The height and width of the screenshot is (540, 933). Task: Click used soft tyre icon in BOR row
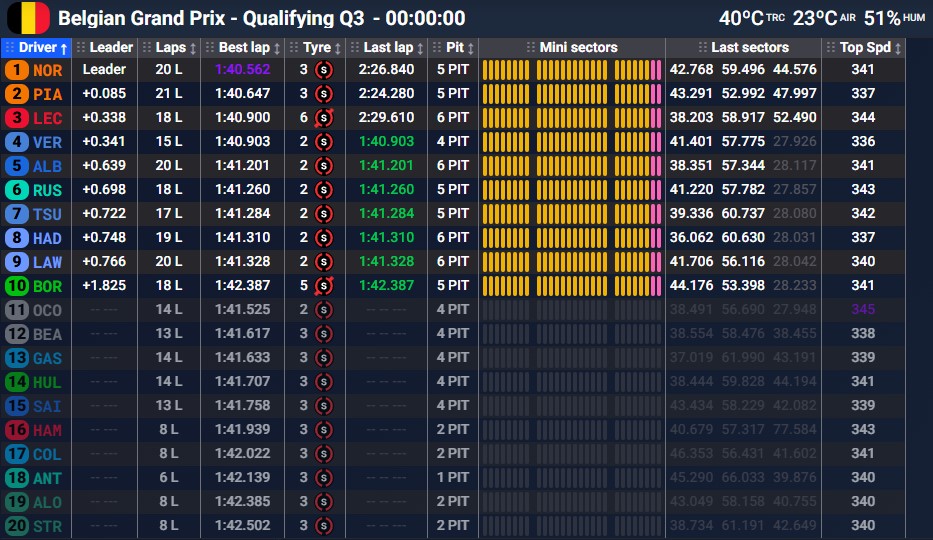(x=324, y=285)
